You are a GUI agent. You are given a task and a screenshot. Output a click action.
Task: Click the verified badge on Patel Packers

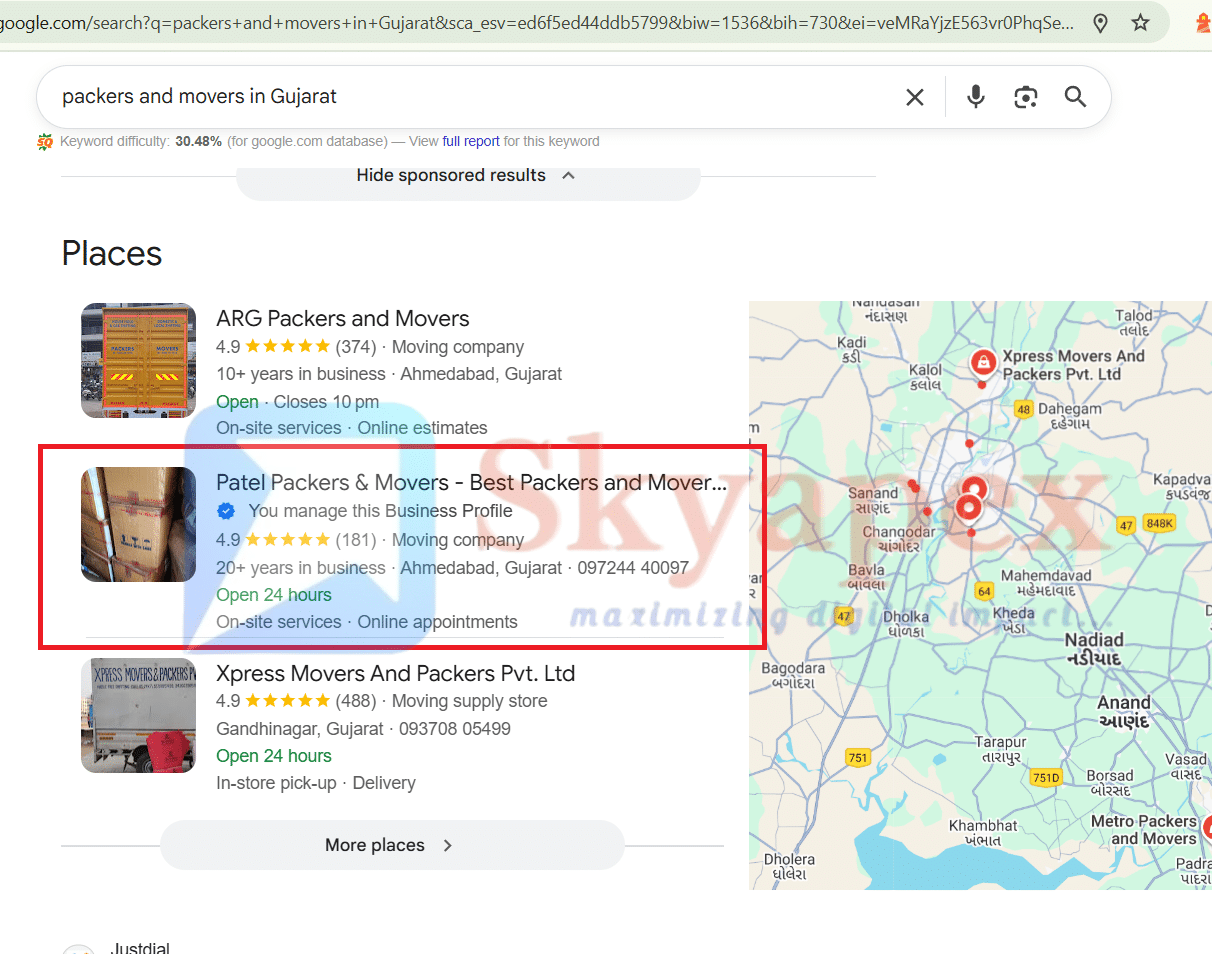[226, 511]
